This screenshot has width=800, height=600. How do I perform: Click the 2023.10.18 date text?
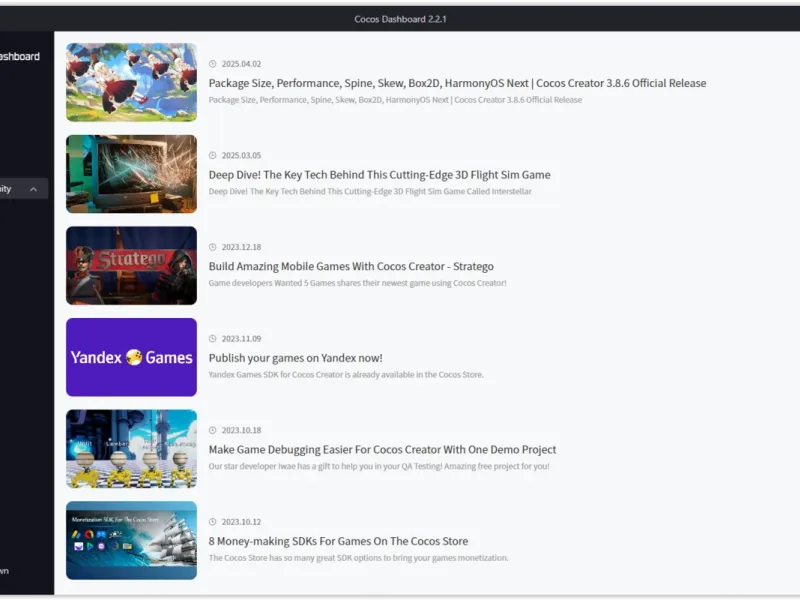(241, 430)
